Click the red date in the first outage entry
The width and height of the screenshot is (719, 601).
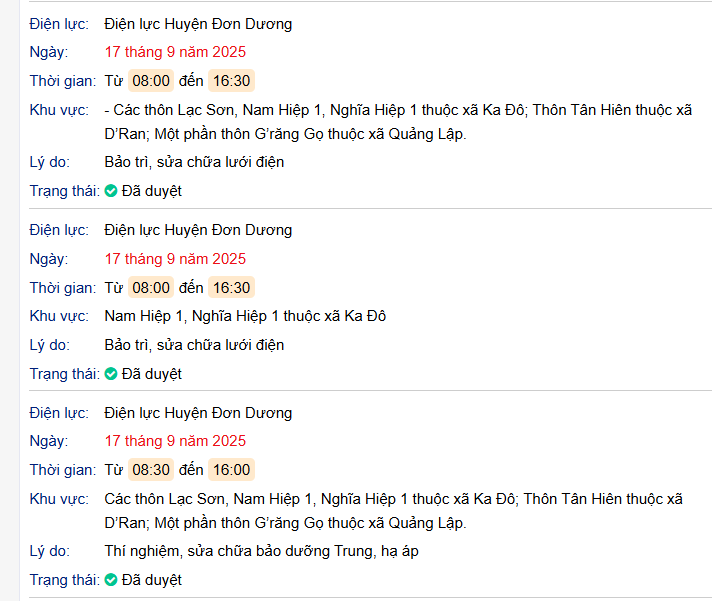(x=175, y=52)
